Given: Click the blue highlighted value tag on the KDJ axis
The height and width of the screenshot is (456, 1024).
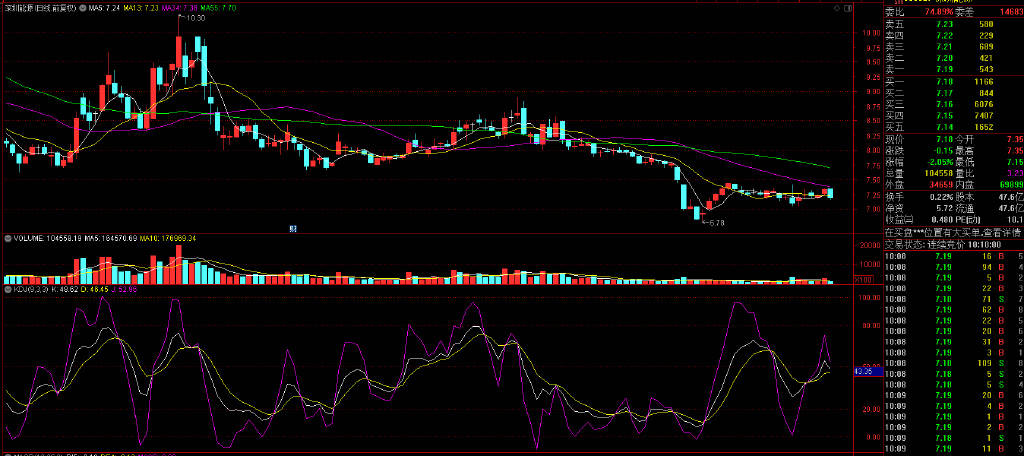Looking at the screenshot, I should point(867,371).
